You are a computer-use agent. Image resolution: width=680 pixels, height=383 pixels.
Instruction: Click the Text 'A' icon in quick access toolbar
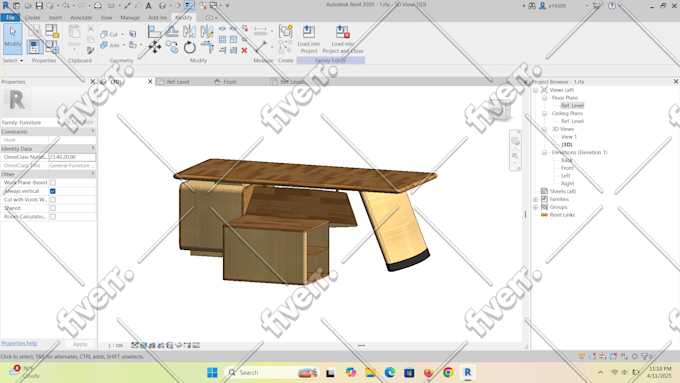coord(148,6)
